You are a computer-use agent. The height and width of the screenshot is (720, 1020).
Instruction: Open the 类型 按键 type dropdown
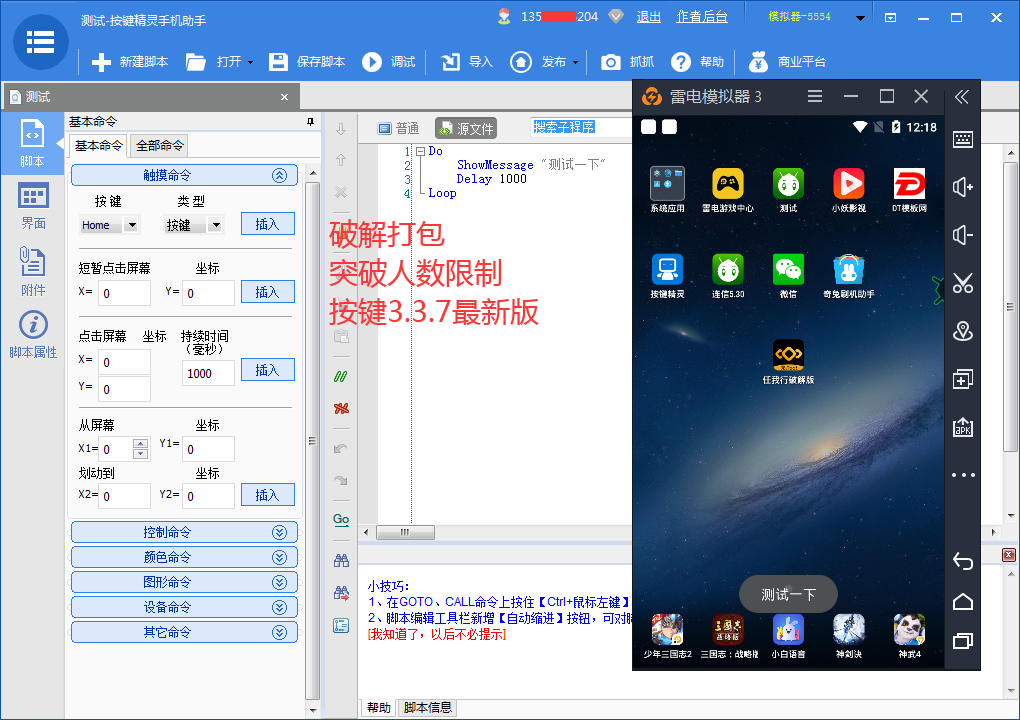pos(216,225)
